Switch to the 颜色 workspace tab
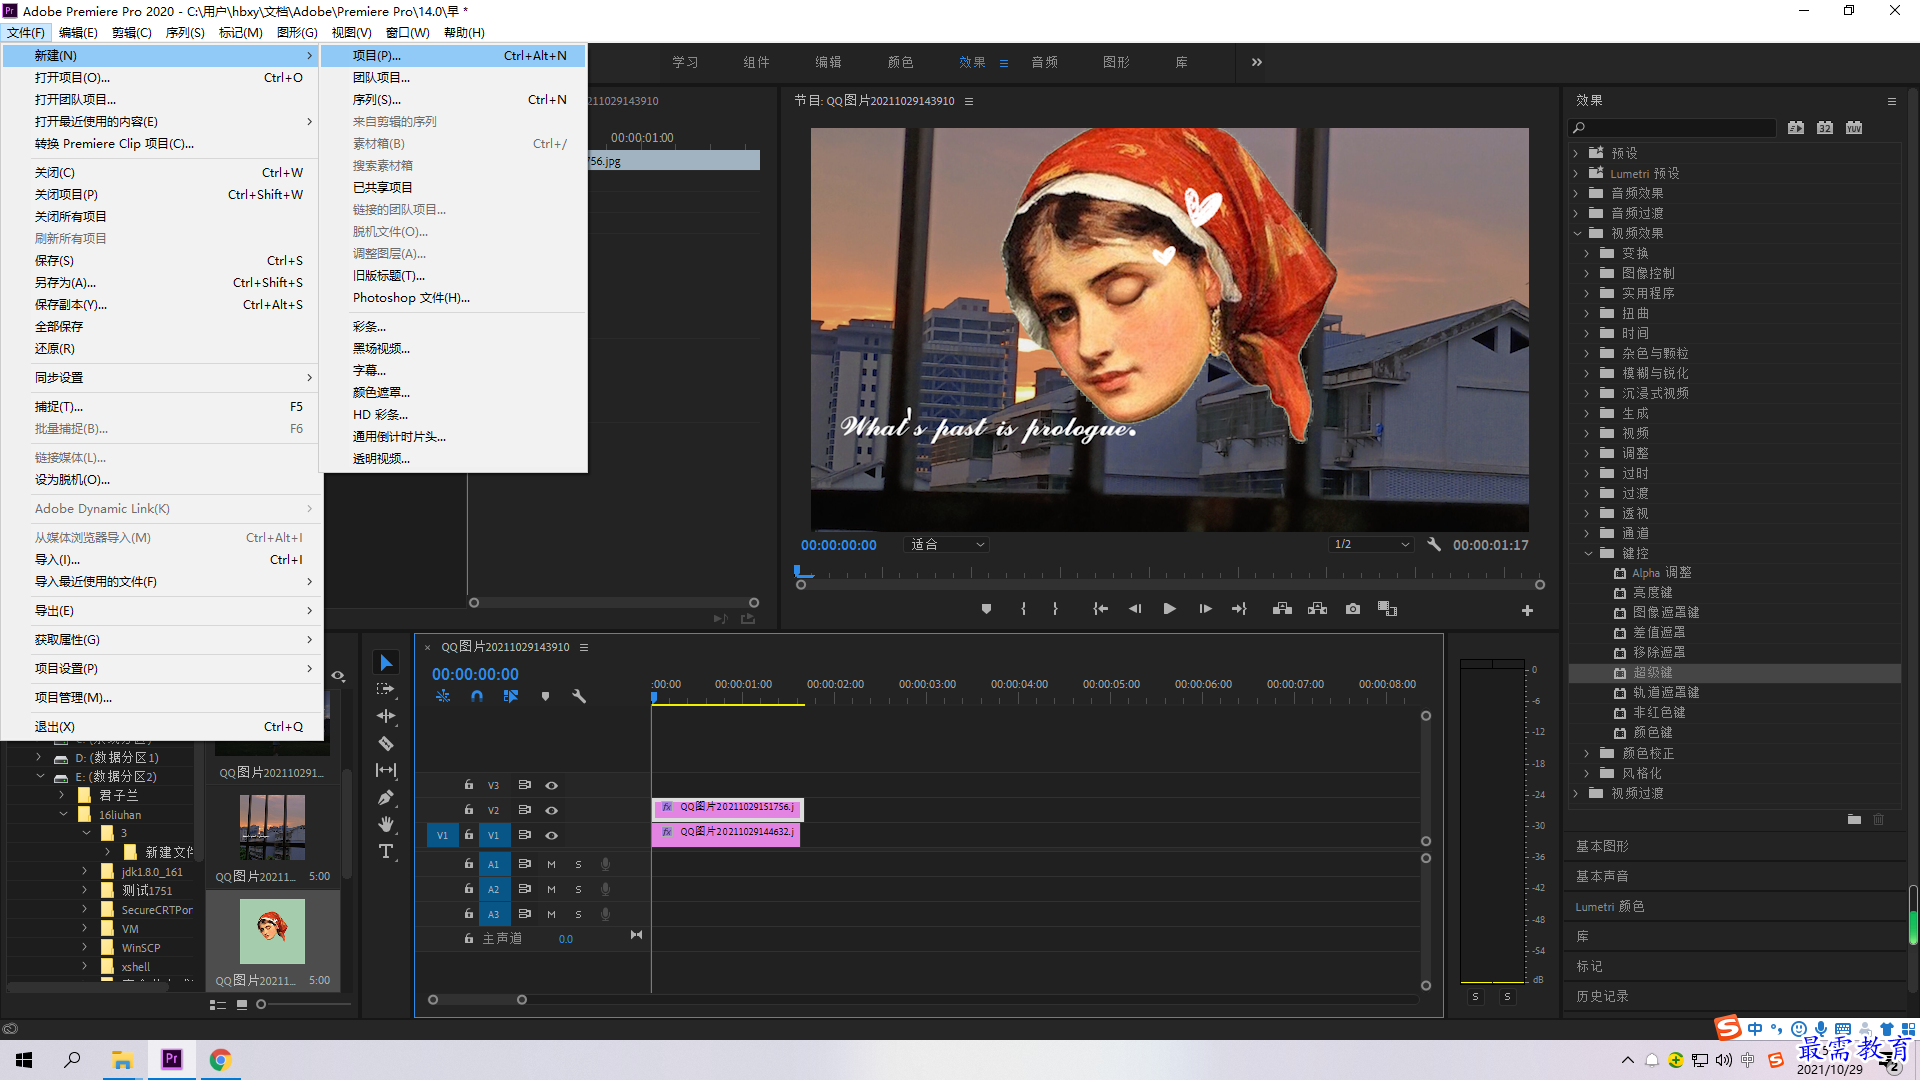 coord(900,62)
